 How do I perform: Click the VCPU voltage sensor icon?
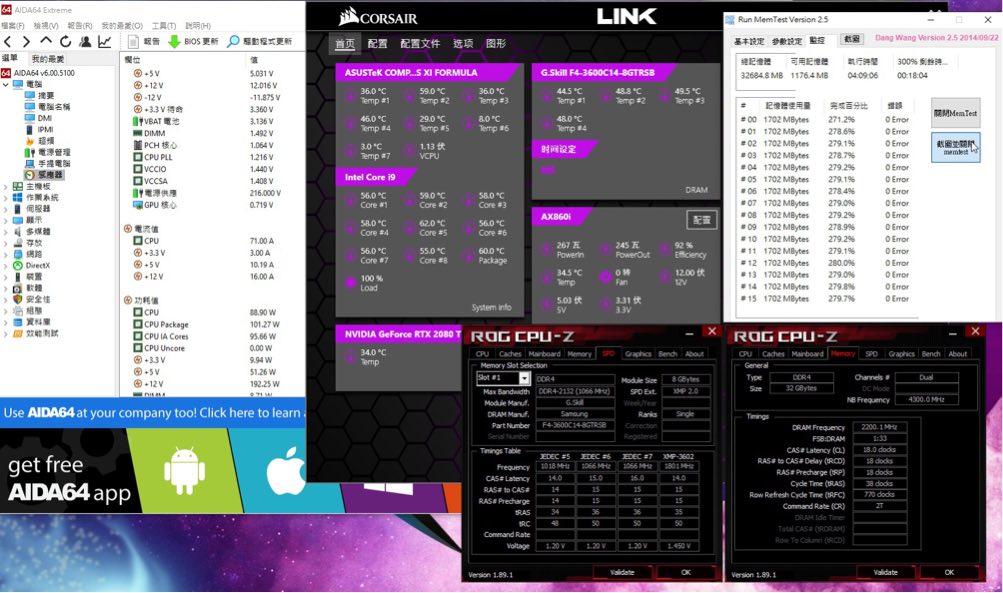pos(409,151)
